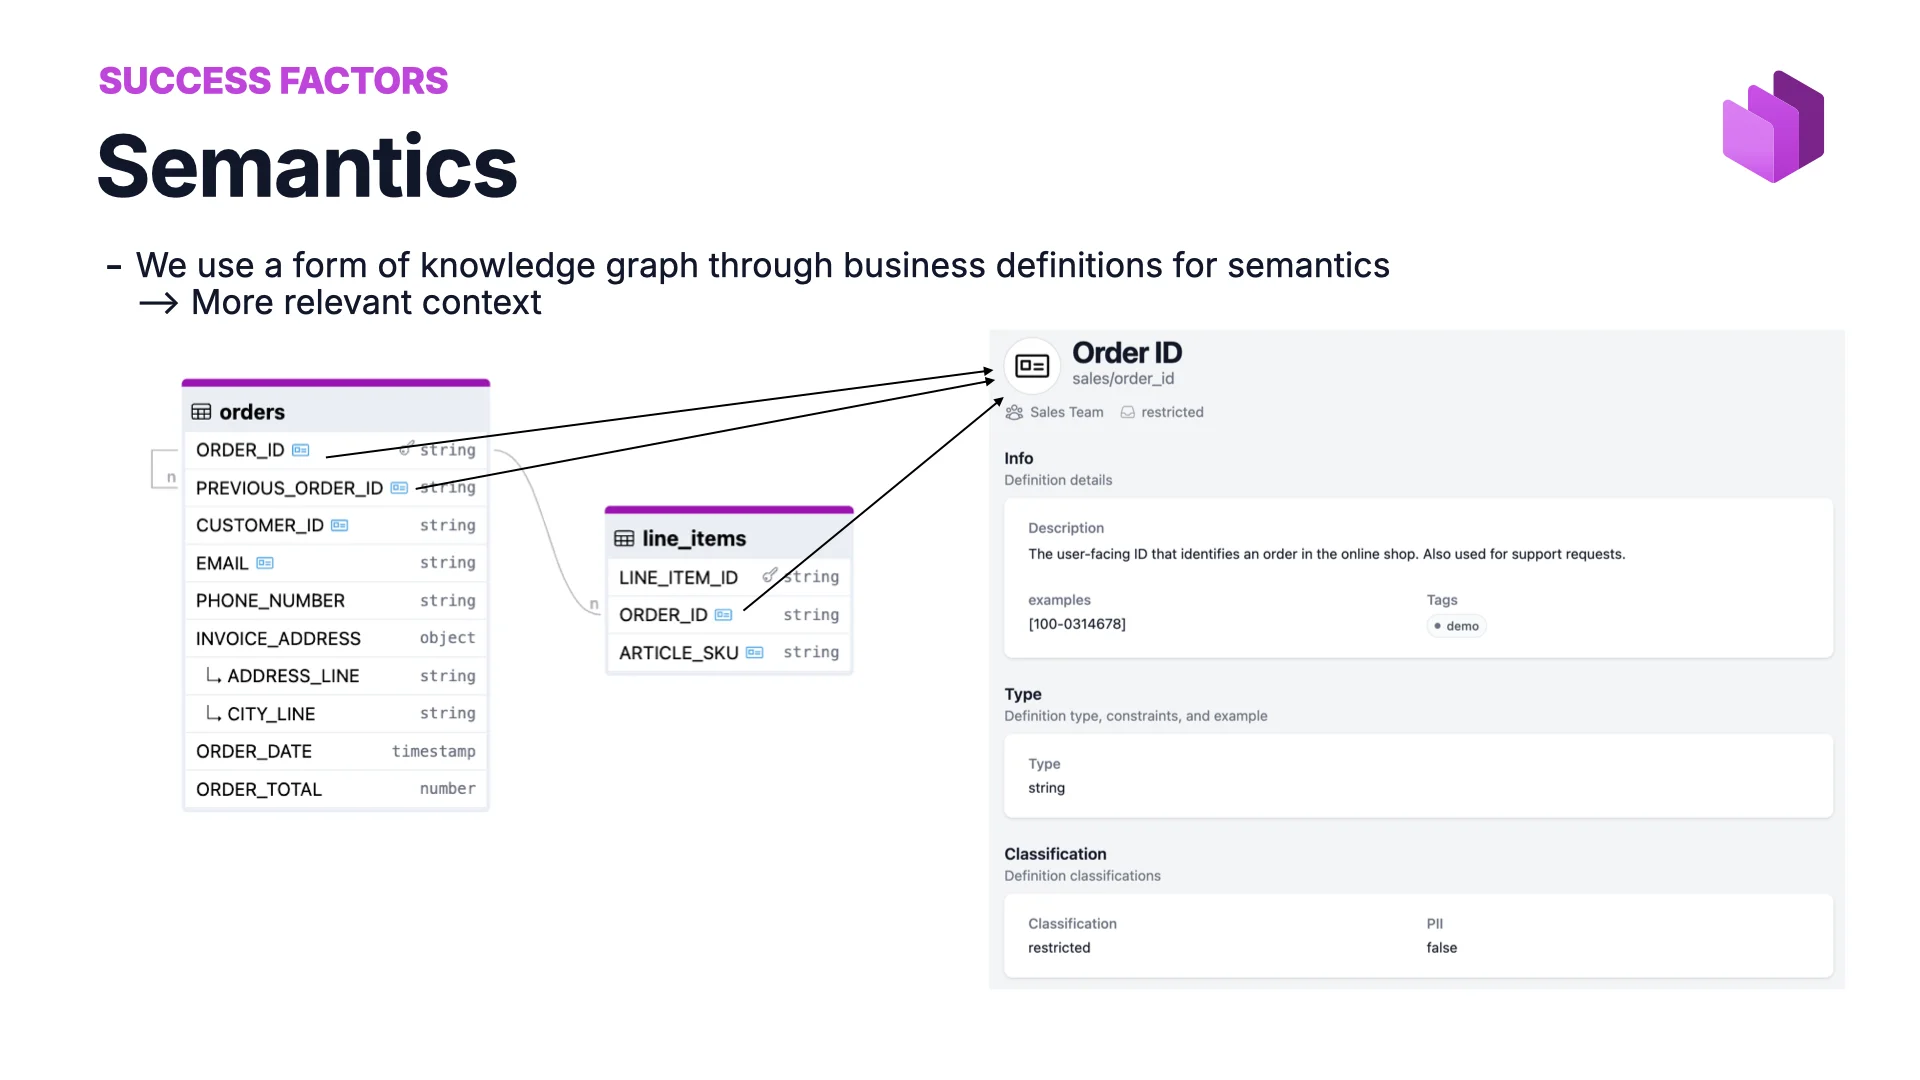Toggle the badge marker on CUSTOMER_ID
This screenshot has height=1080, width=1920.
(x=338, y=525)
